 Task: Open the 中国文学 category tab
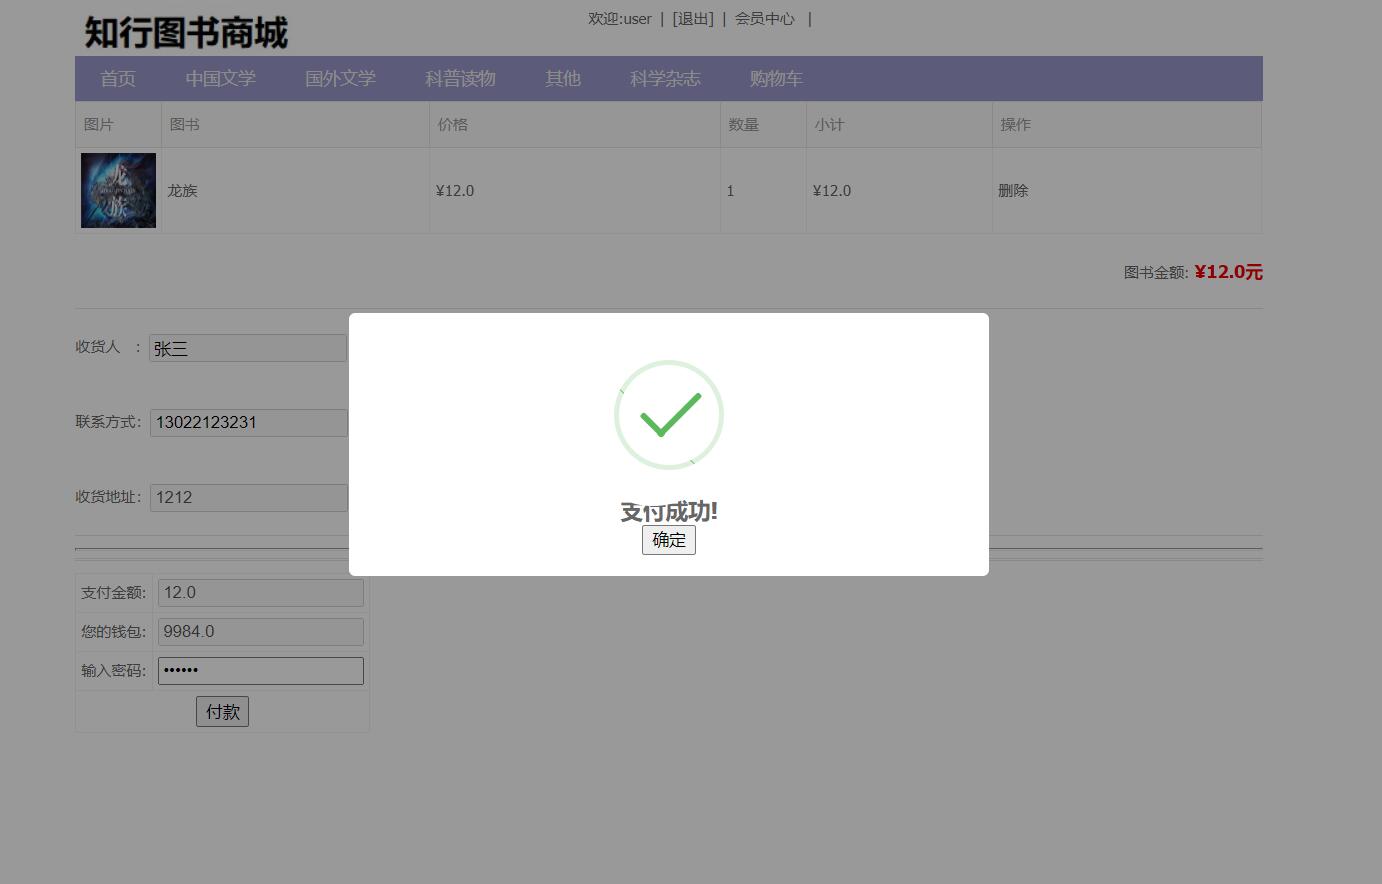point(220,78)
